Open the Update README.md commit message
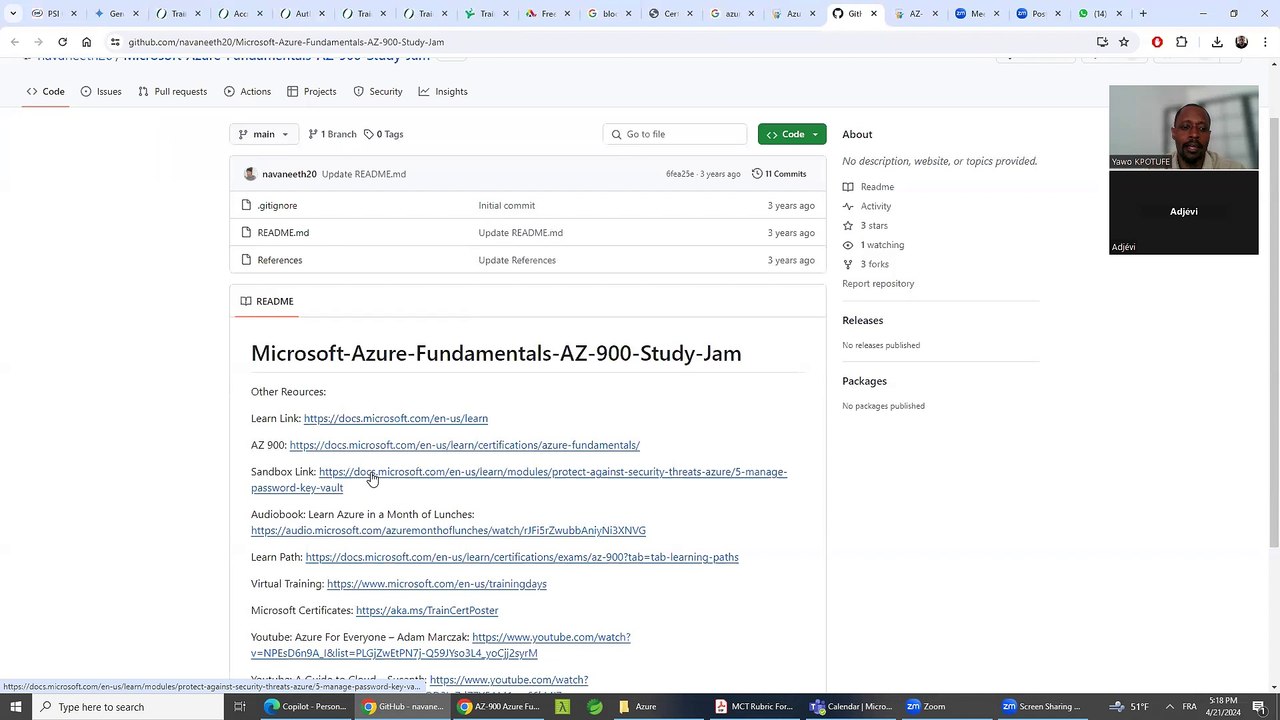The height and width of the screenshot is (720, 1280). tap(364, 174)
